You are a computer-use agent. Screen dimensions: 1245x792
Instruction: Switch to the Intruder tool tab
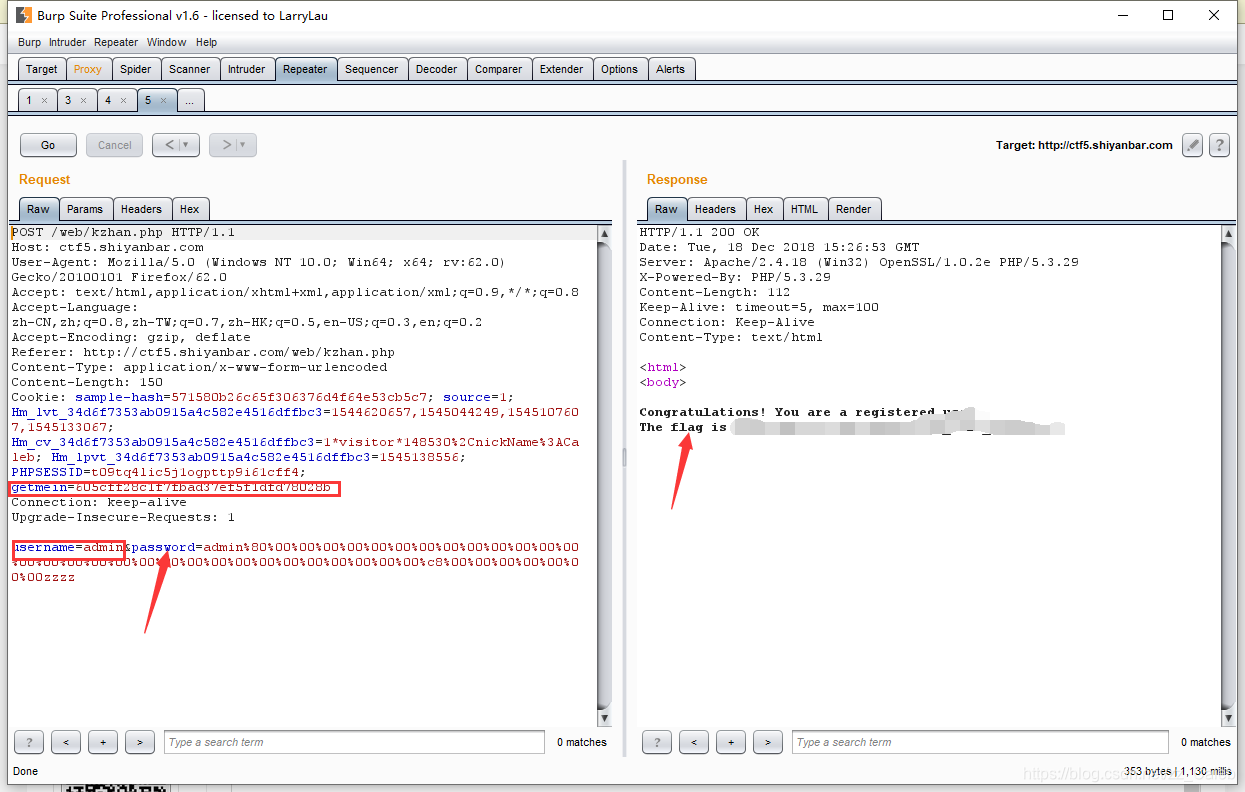coord(247,69)
